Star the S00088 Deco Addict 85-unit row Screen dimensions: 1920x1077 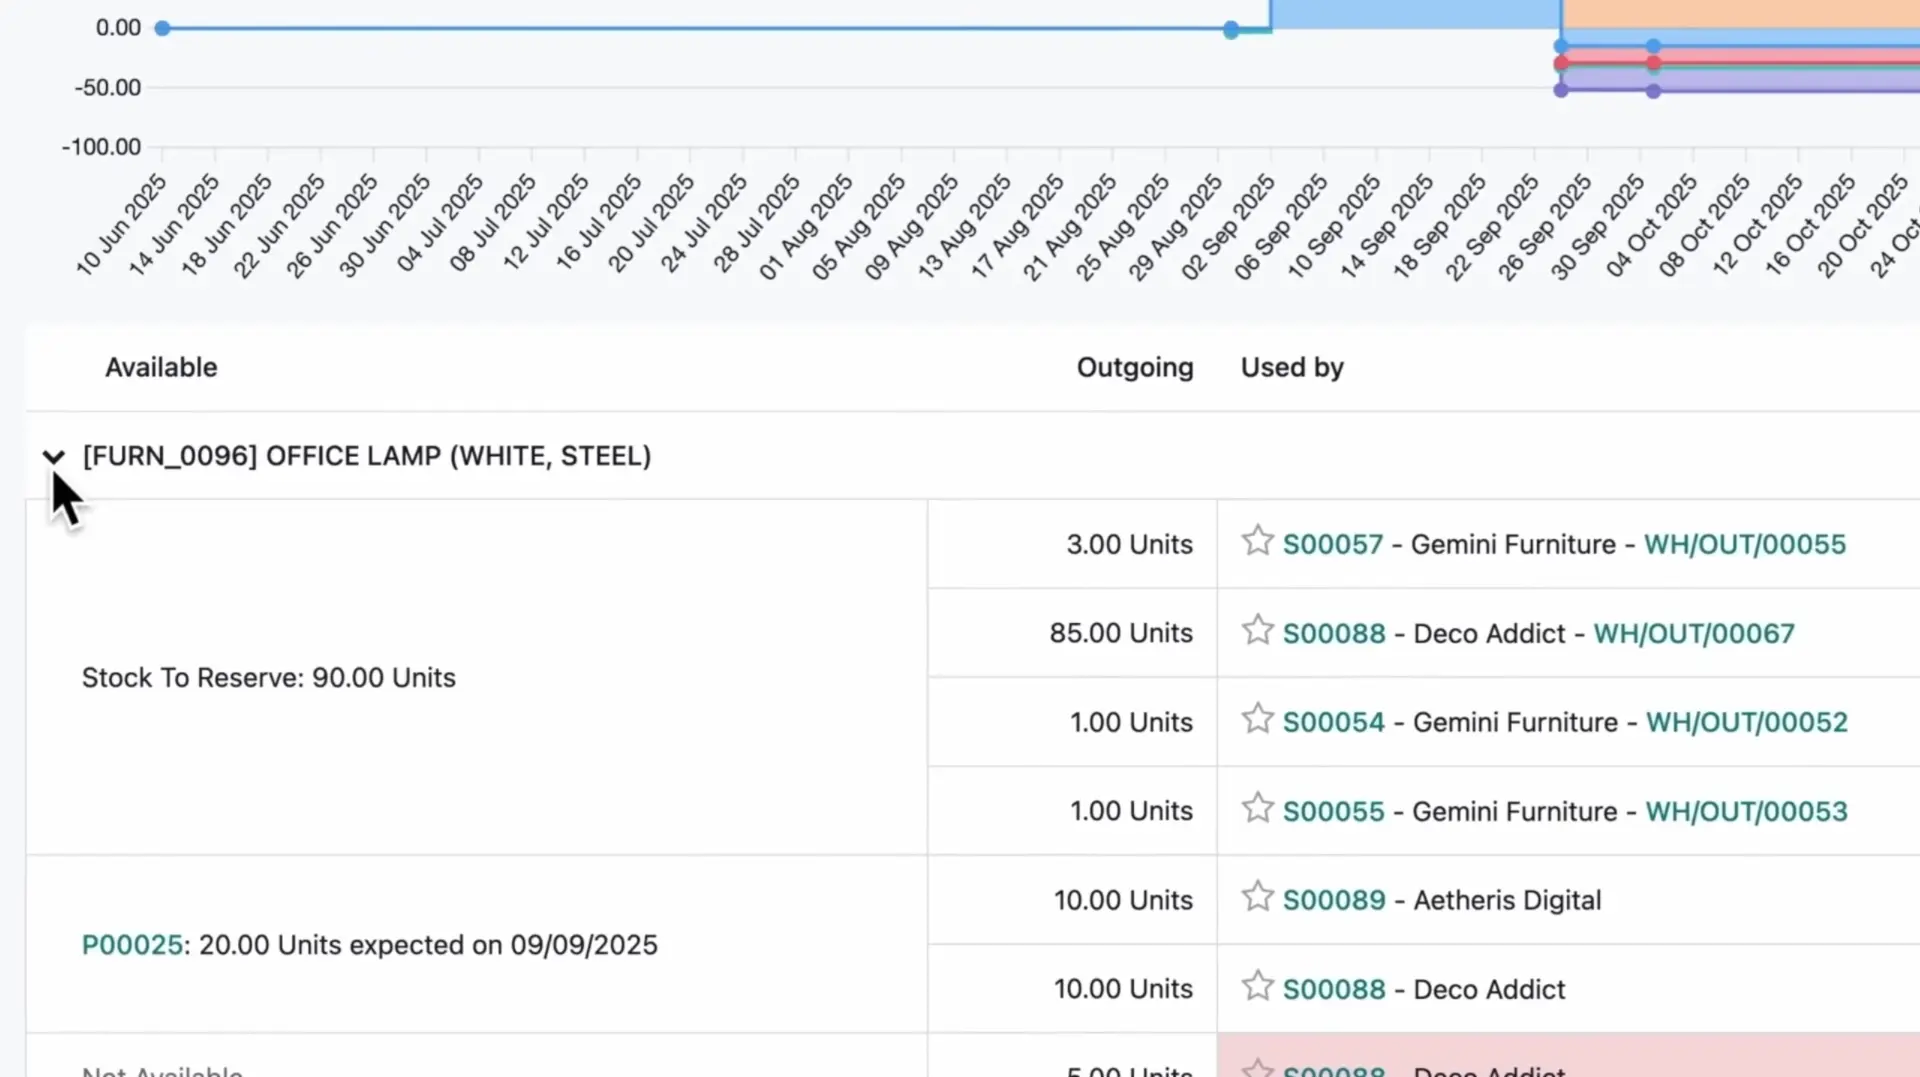(1256, 632)
